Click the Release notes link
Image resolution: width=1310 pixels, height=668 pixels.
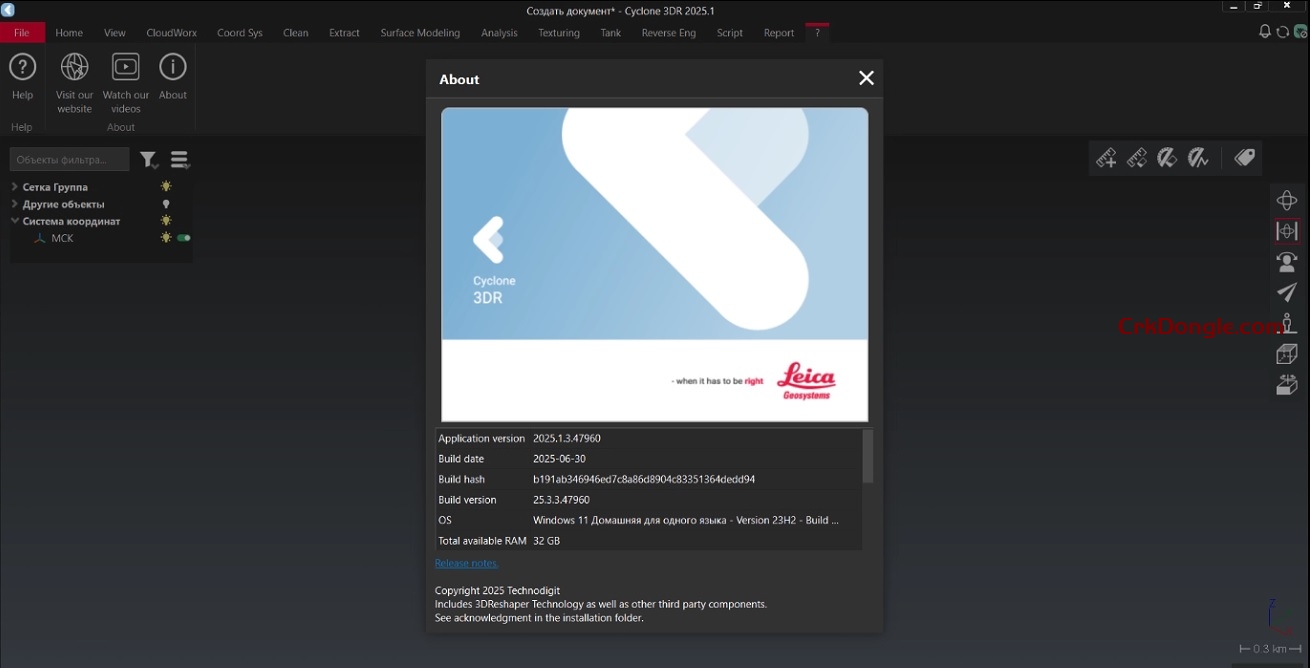tap(466, 563)
